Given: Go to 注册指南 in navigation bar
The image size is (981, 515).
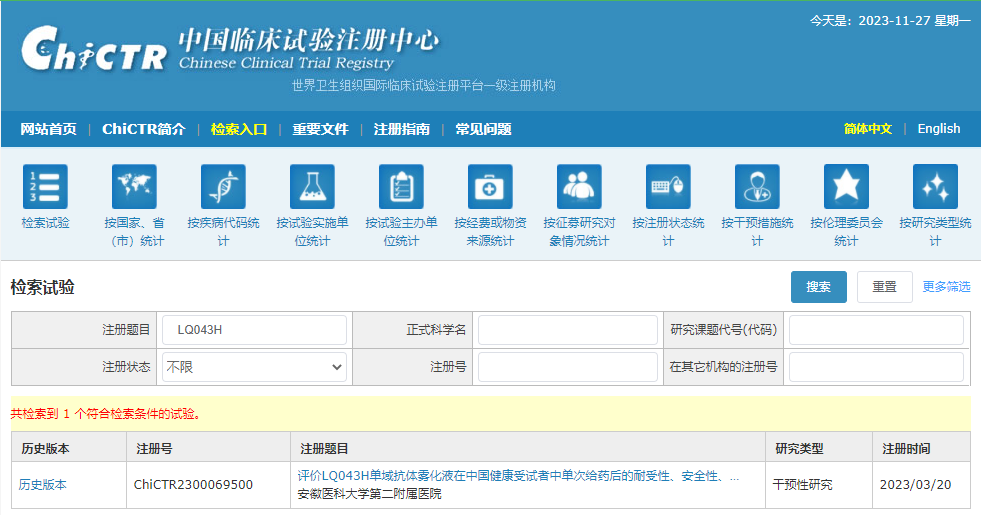Looking at the screenshot, I should 402,129.
